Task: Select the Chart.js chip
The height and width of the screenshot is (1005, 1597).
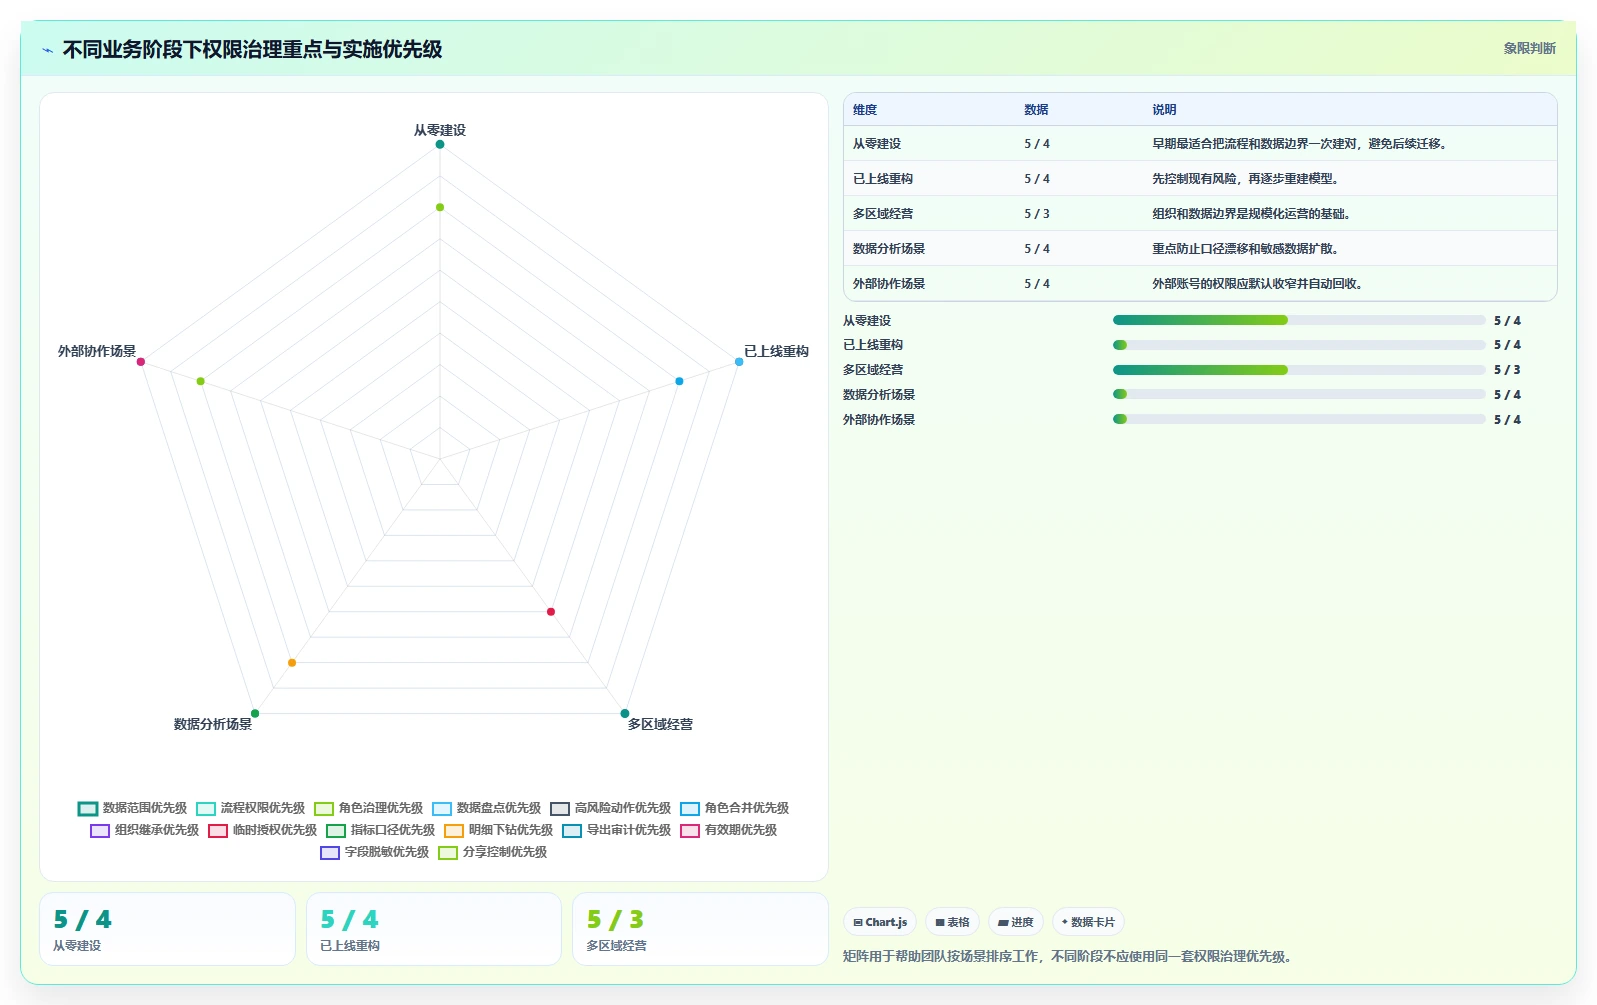Action: 880,922
